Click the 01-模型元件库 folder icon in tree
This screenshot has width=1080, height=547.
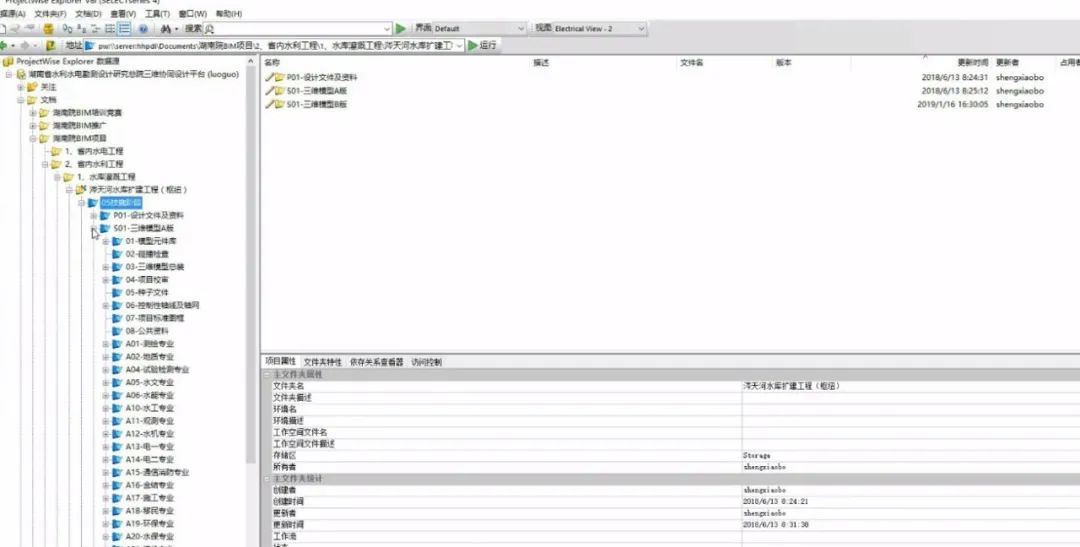[117, 241]
